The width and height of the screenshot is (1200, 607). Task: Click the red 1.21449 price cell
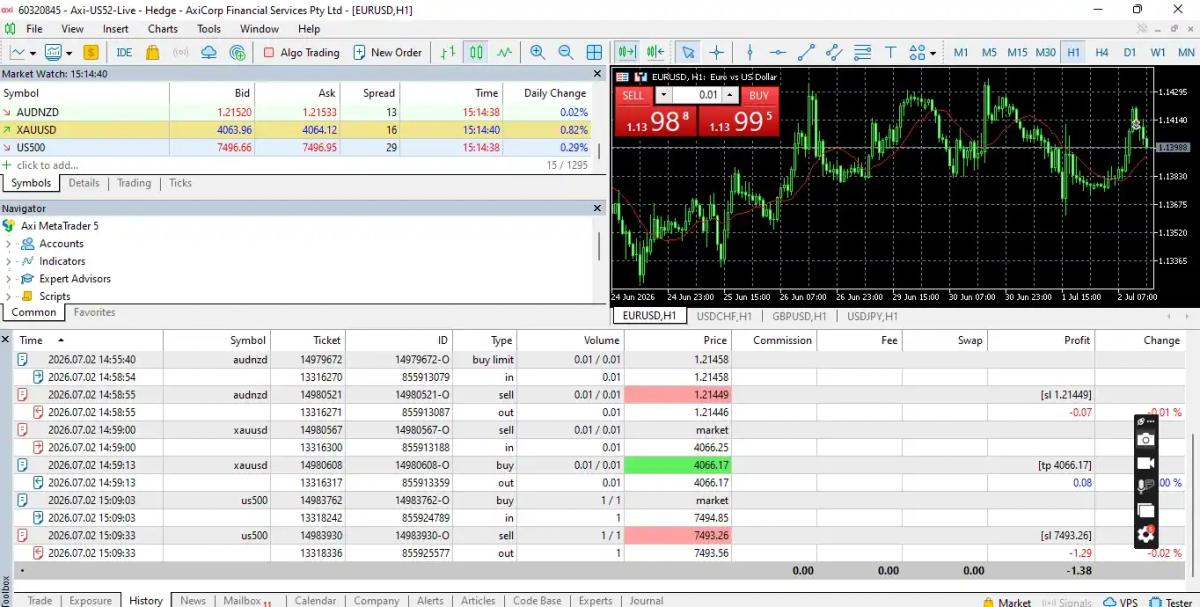tap(678, 395)
